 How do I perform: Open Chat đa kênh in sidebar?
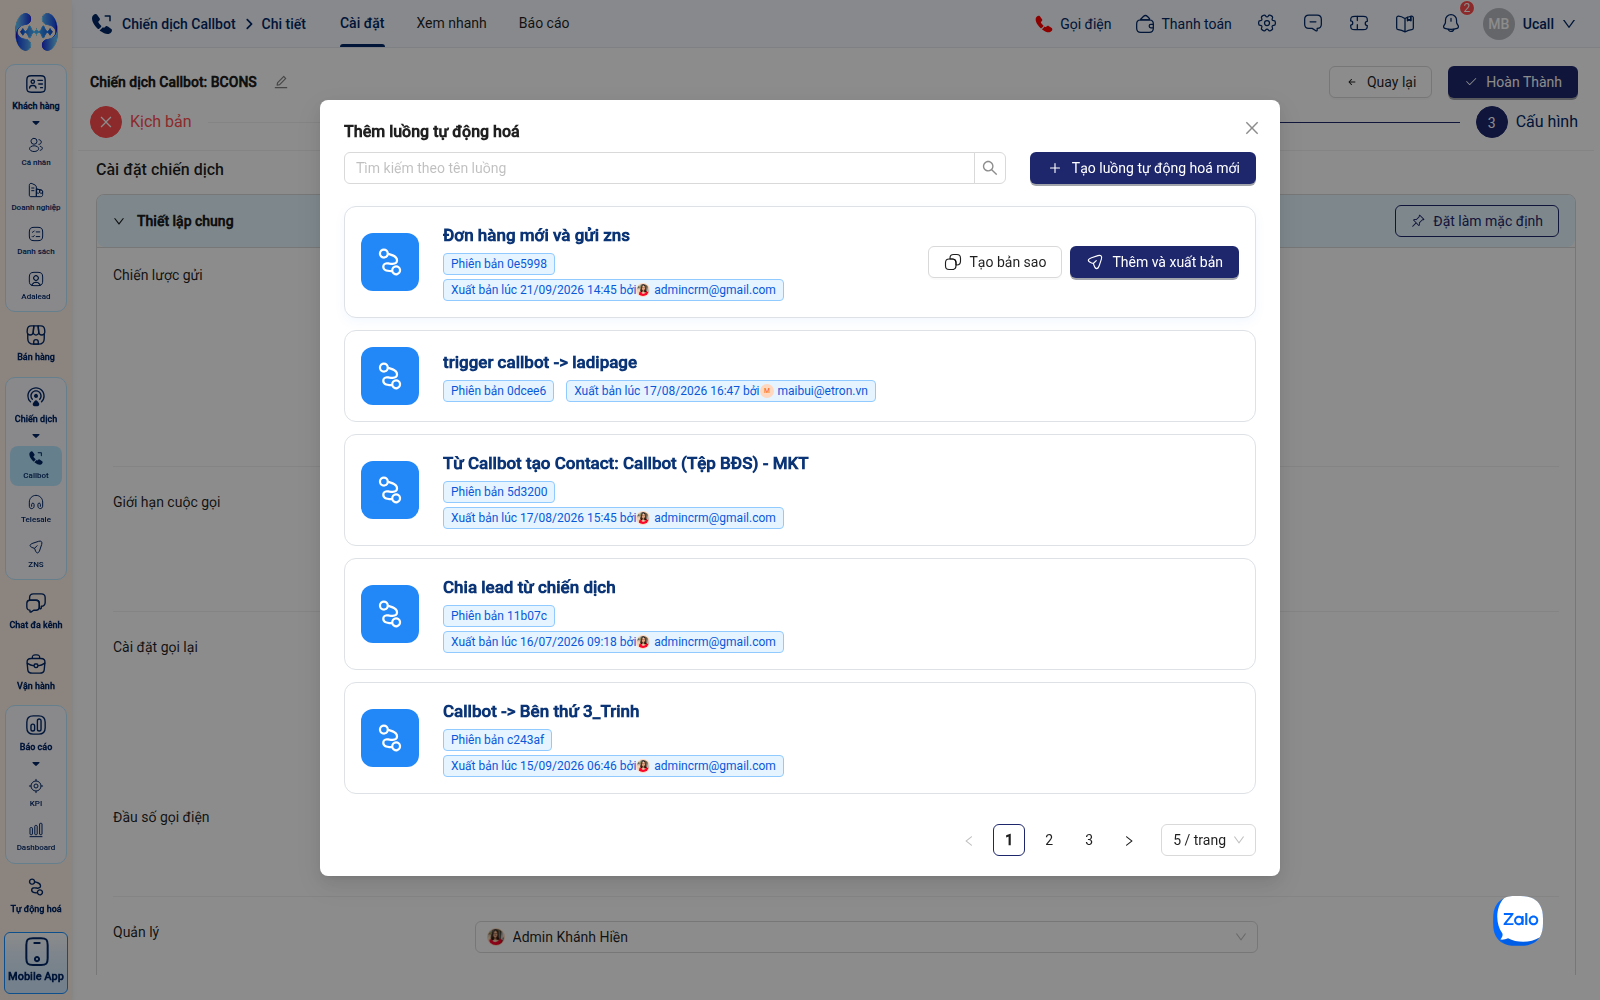tap(36, 611)
